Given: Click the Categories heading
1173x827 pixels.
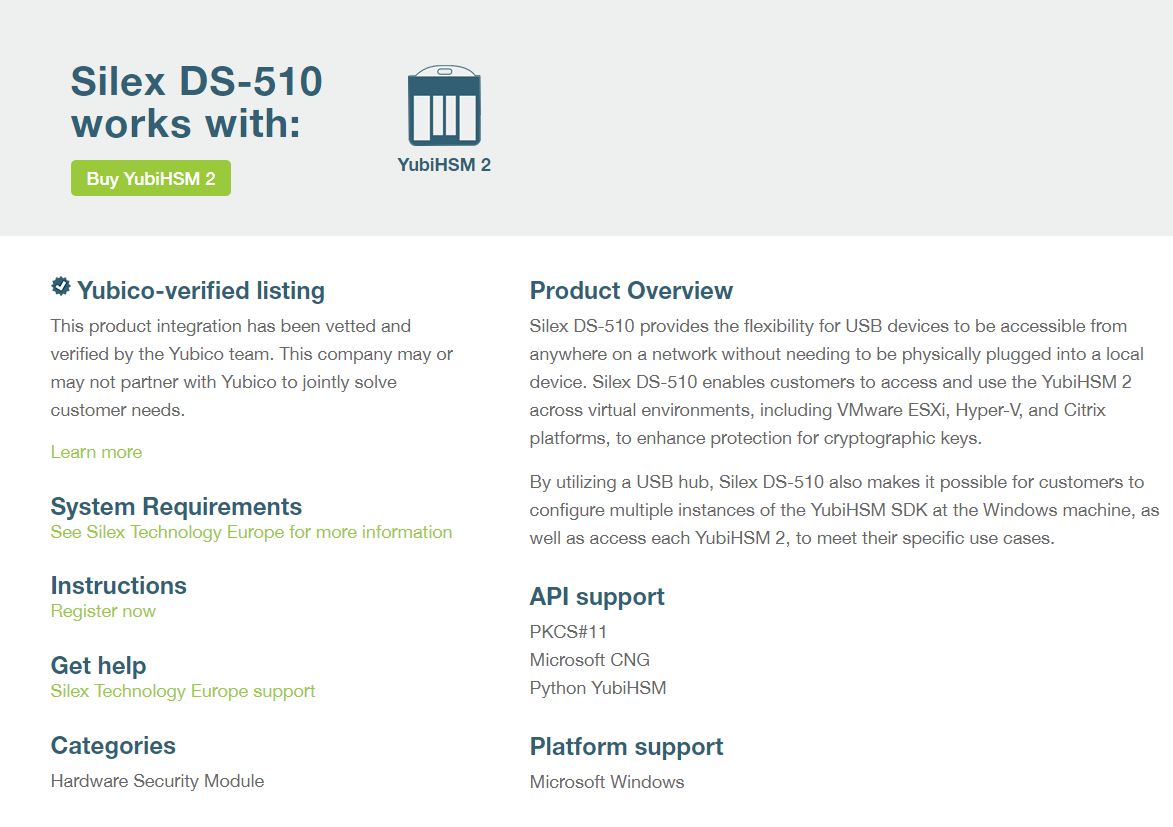Looking at the screenshot, I should coord(113,746).
